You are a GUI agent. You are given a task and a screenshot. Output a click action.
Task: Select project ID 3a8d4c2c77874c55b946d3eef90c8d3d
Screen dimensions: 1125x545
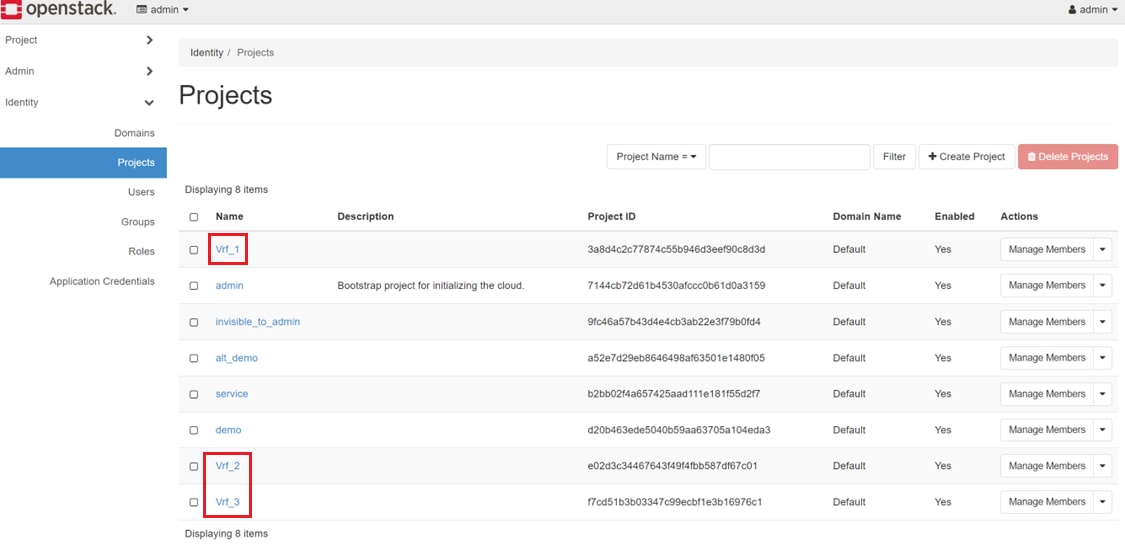point(677,250)
